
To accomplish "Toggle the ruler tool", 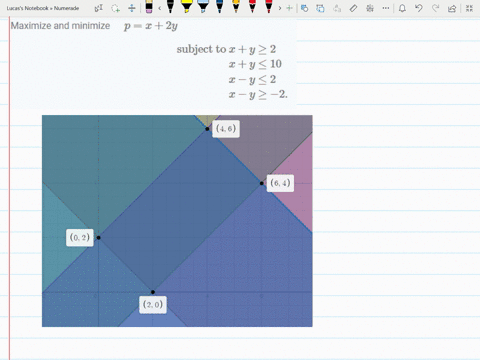I will 353,8.
